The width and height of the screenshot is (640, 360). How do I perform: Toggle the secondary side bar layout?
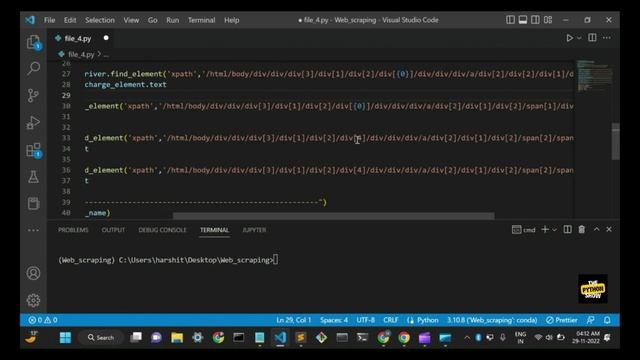coord(536,20)
